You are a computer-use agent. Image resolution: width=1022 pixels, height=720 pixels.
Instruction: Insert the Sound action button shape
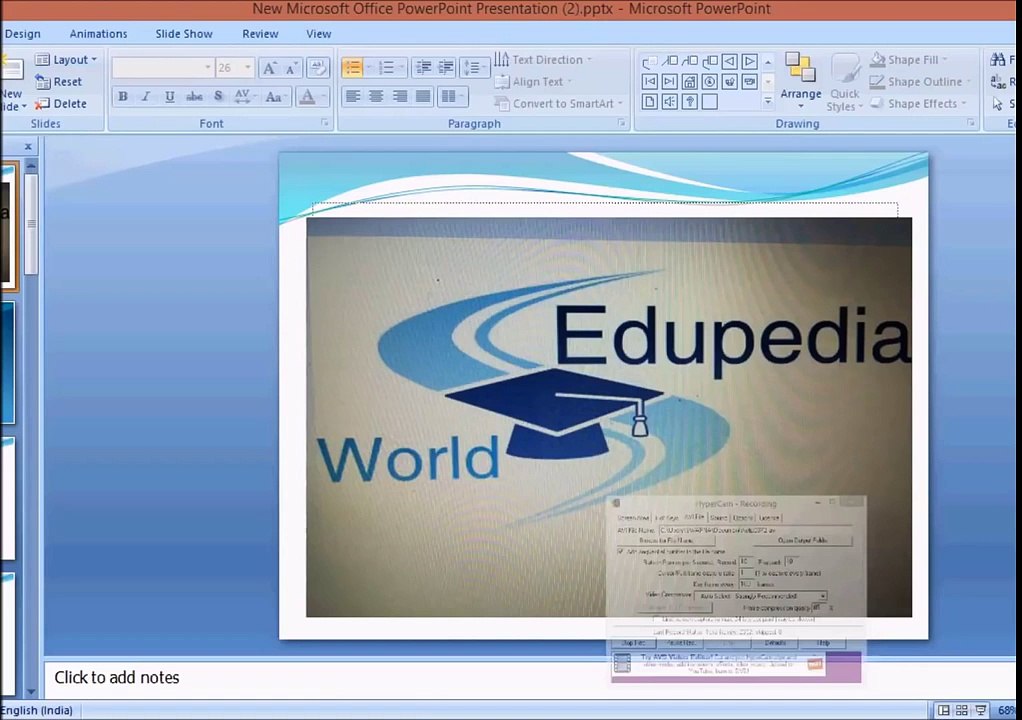coord(669,102)
